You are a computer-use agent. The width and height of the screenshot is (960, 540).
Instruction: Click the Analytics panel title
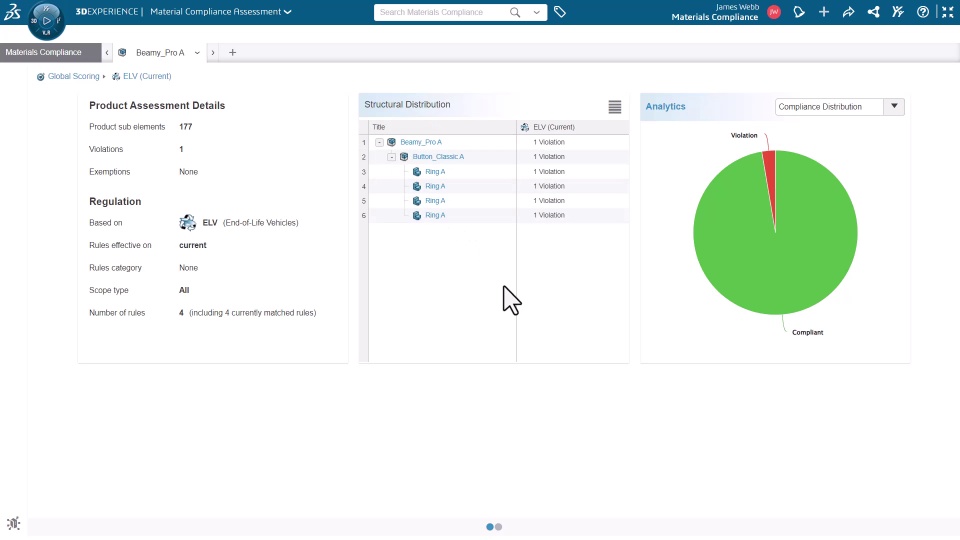[666, 107]
